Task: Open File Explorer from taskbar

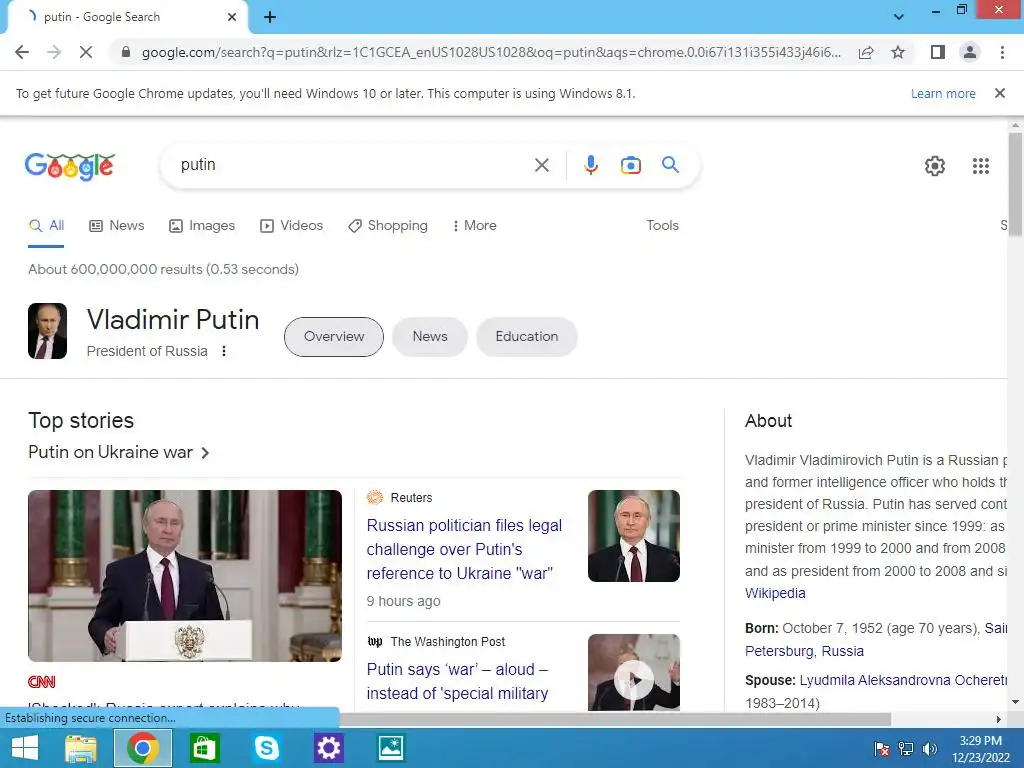Action: (82, 748)
